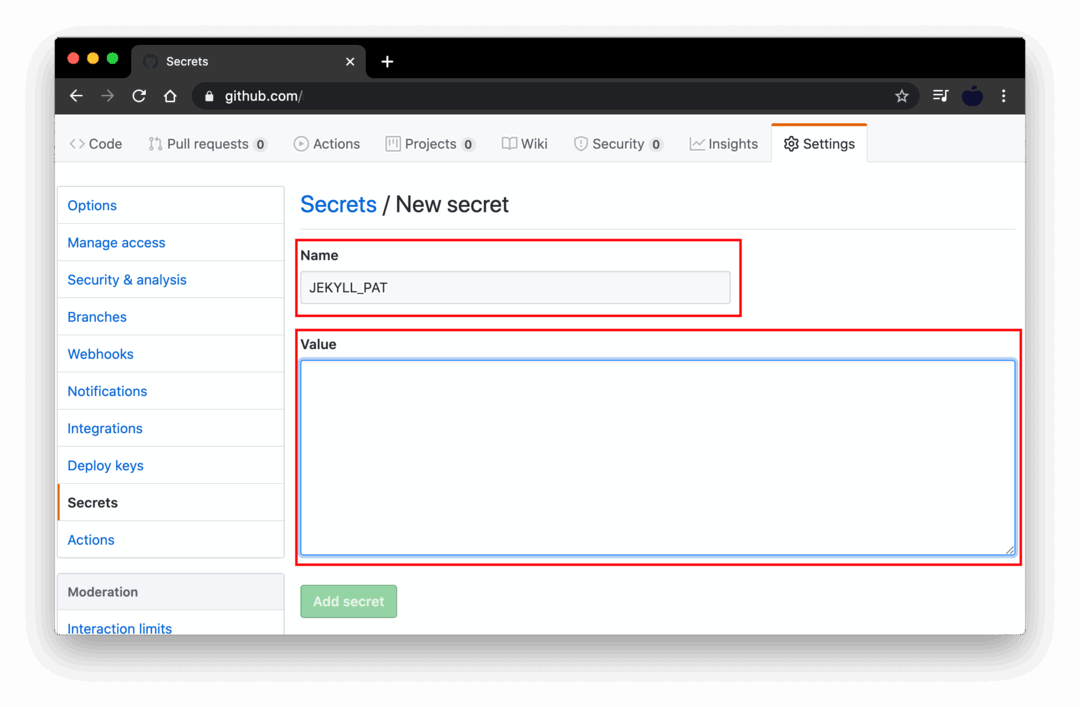Go to browser home icon
The image size is (1080, 707).
point(170,96)
